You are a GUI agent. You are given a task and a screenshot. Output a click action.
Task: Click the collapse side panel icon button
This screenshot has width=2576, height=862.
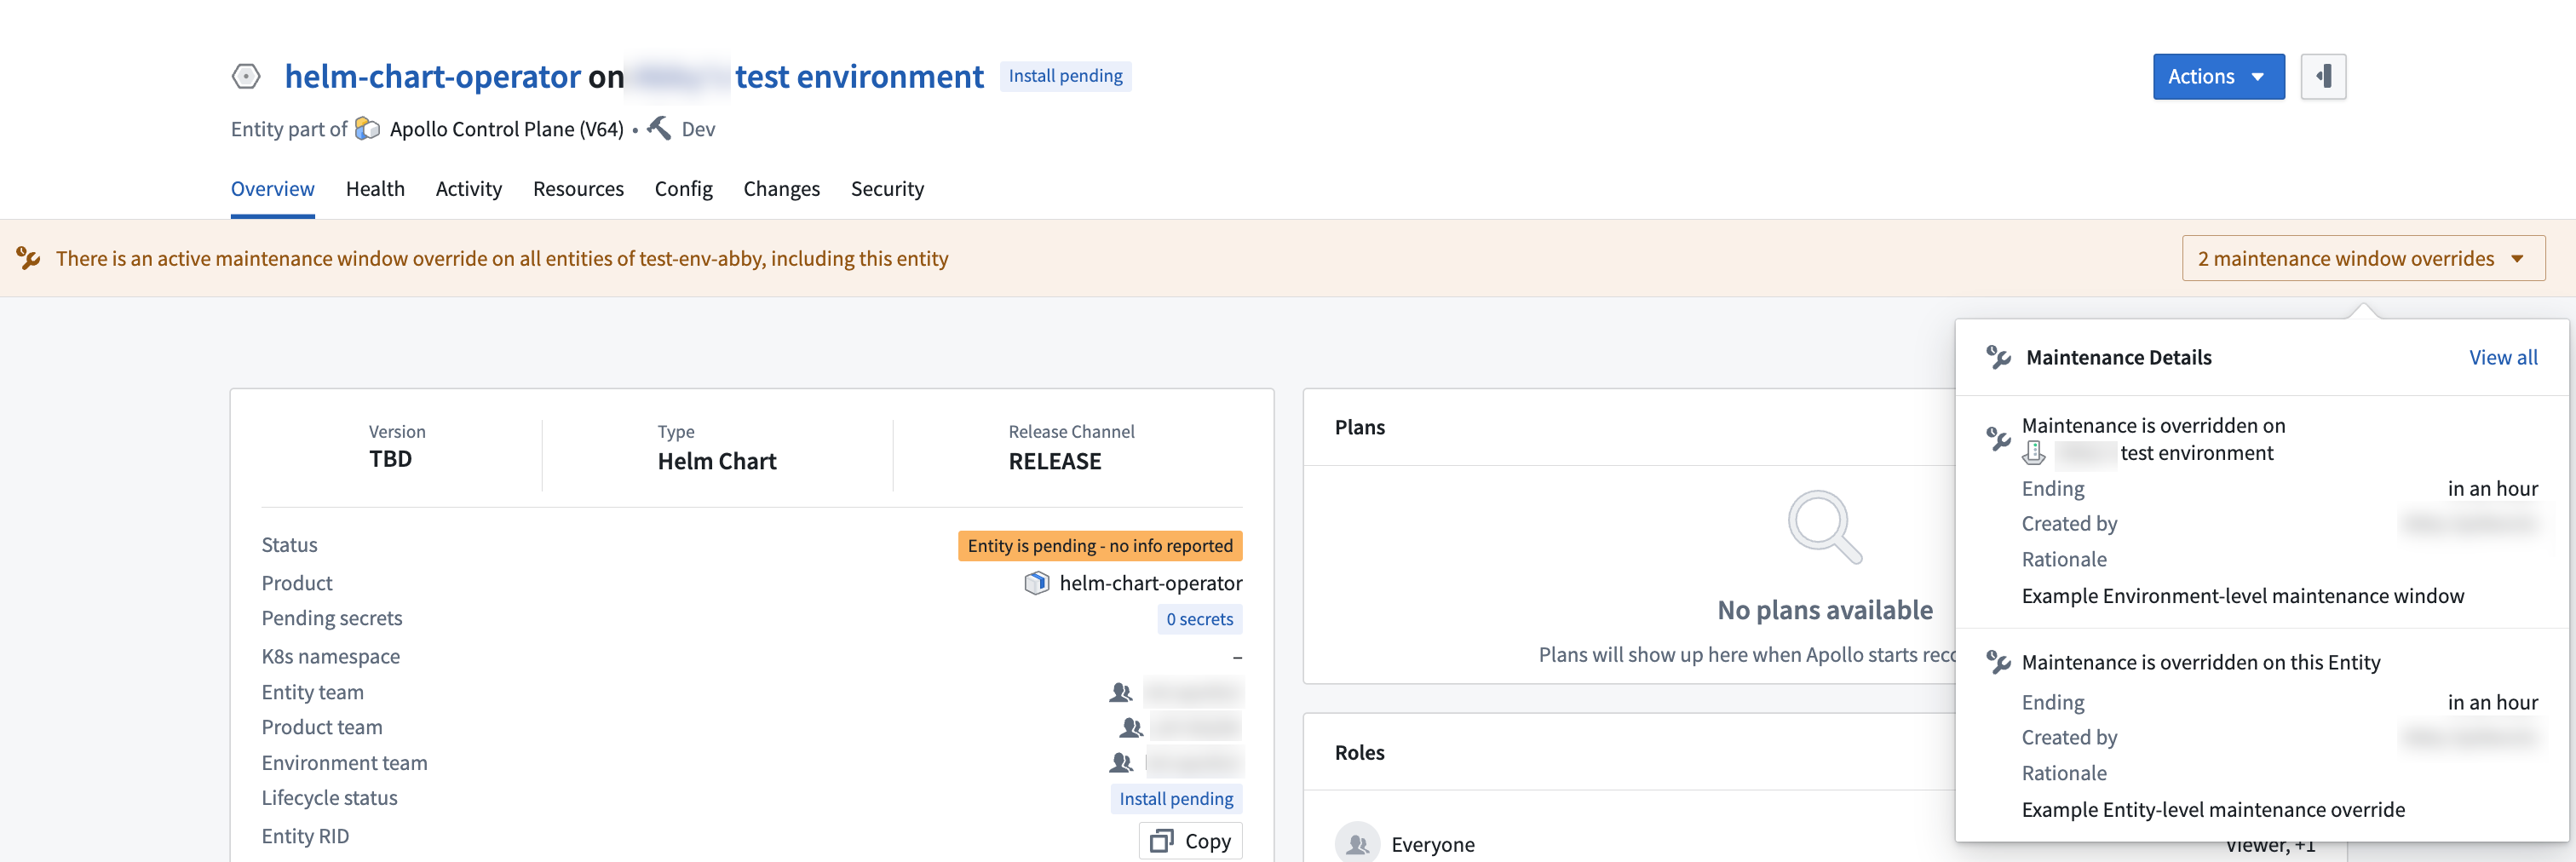[2323, 77]
